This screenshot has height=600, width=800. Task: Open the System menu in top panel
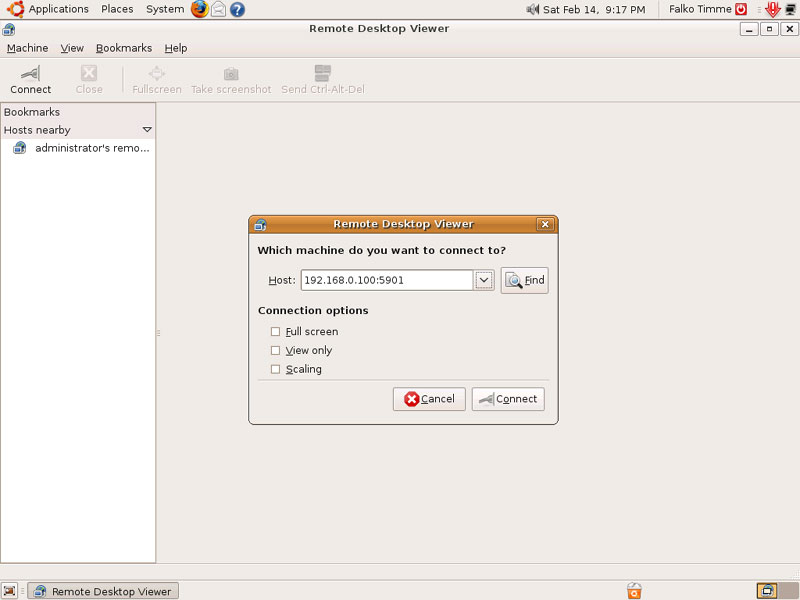coord(165,9)
